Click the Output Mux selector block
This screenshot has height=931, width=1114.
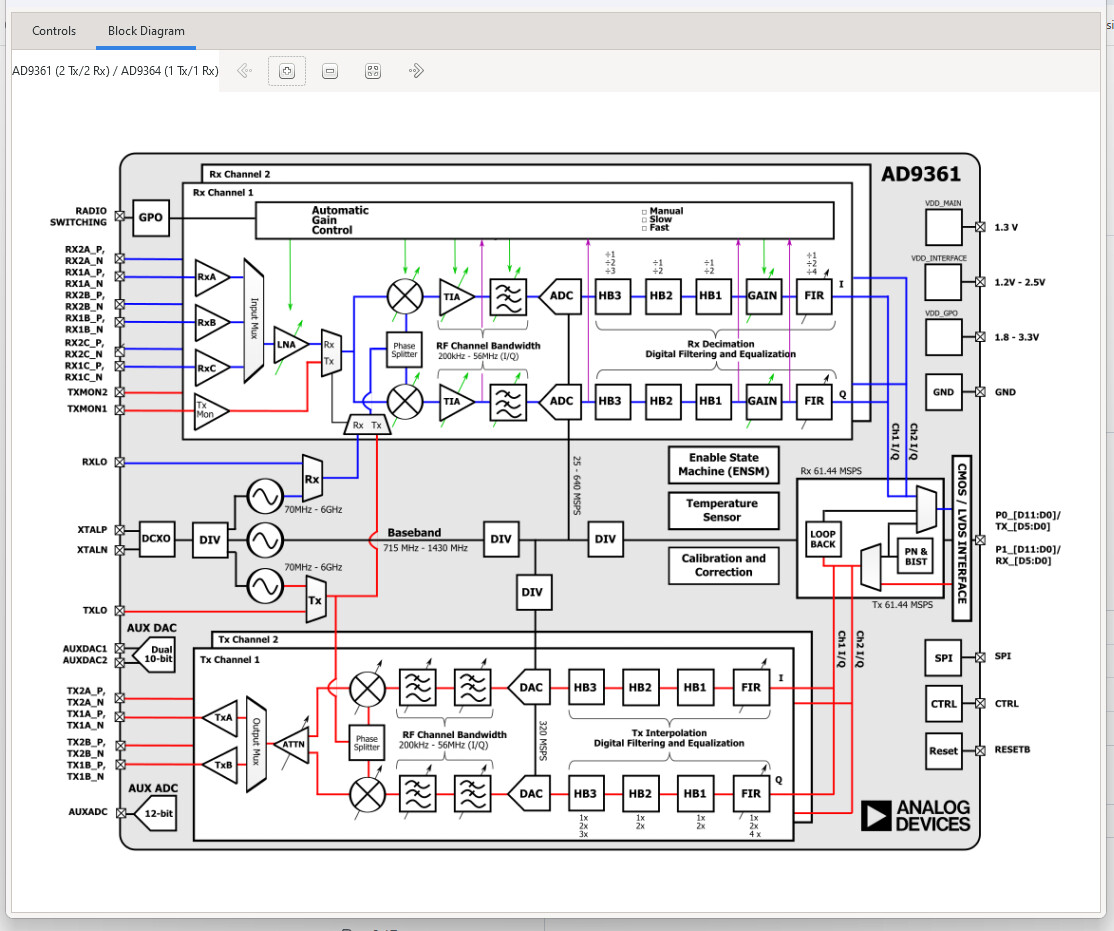click(x=256, y=742)
